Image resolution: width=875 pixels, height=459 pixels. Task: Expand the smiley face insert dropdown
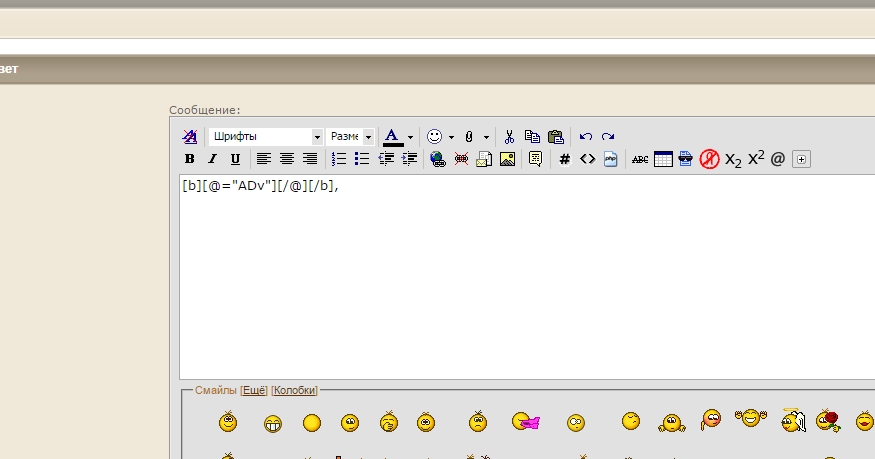451,137
